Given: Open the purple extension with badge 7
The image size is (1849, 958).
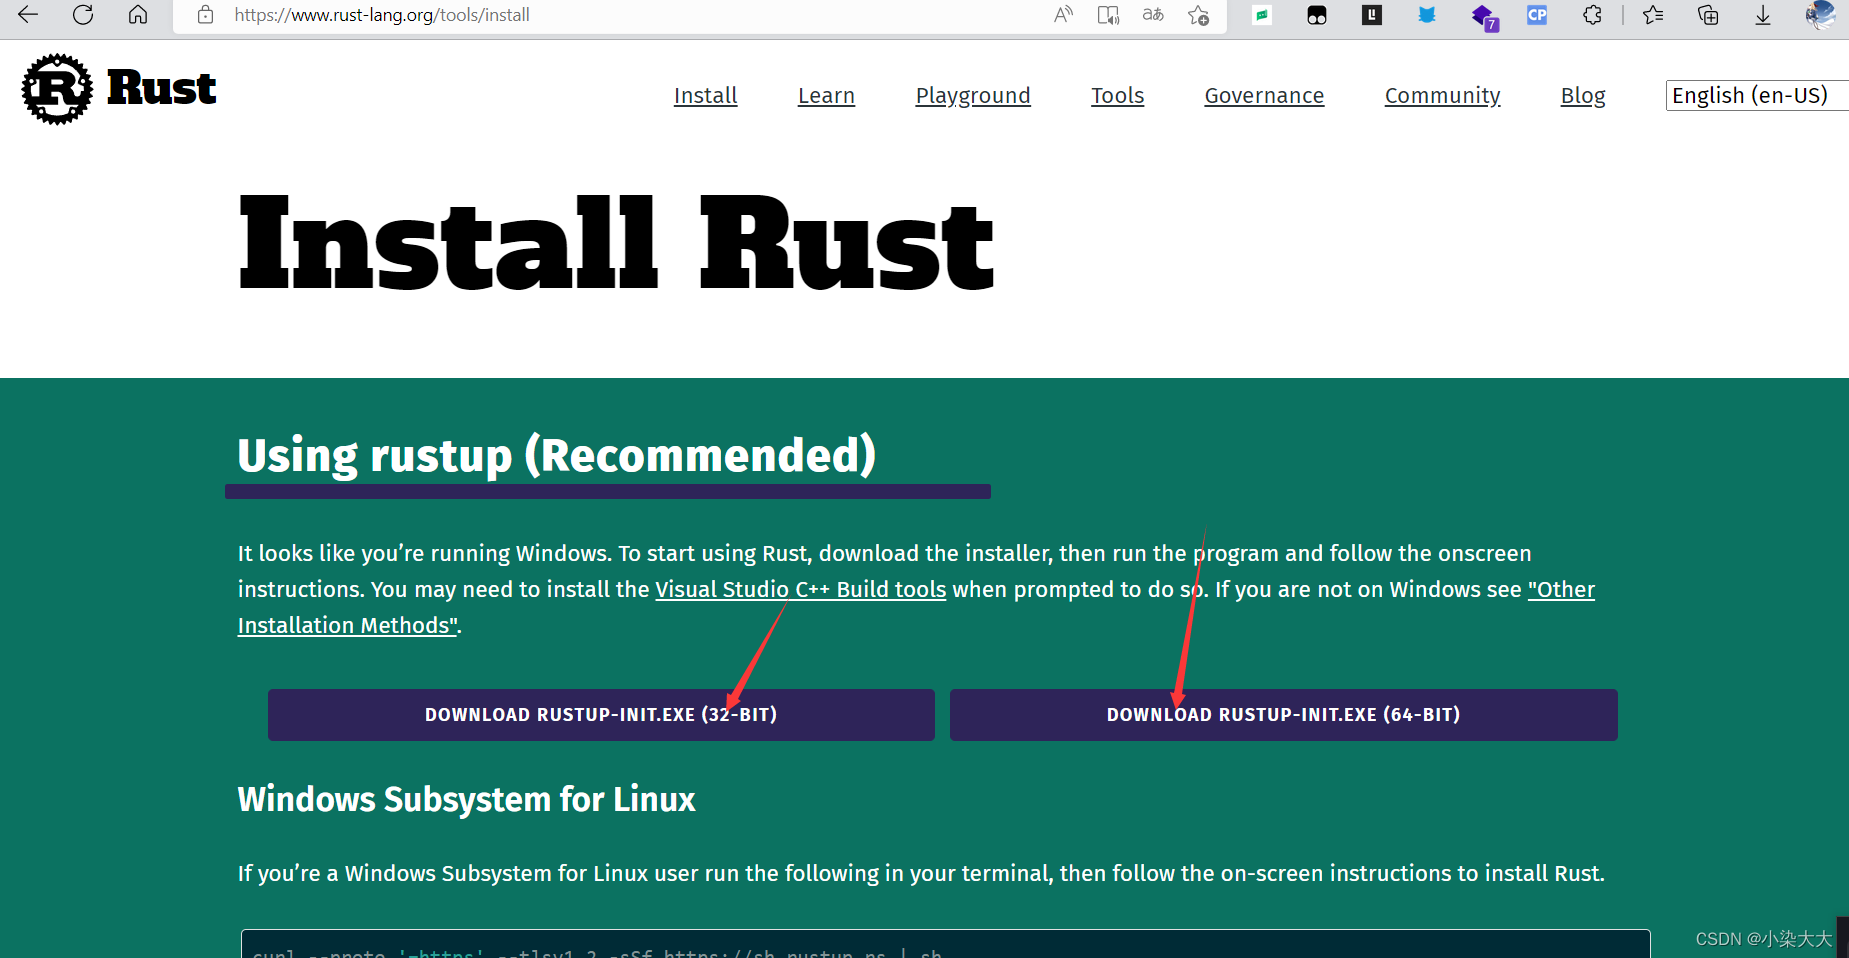Looking at the screenshot, I should (x=1484, y=17).
